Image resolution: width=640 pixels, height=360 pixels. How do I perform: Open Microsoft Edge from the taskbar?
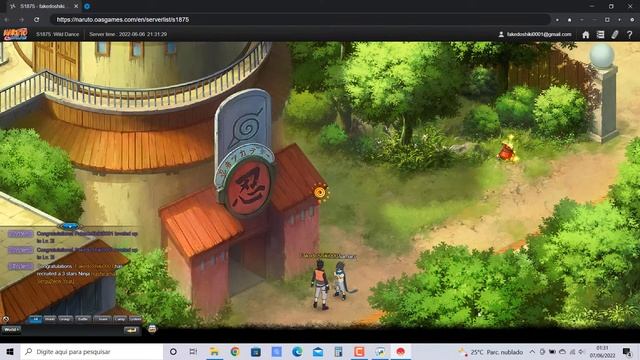297,351
